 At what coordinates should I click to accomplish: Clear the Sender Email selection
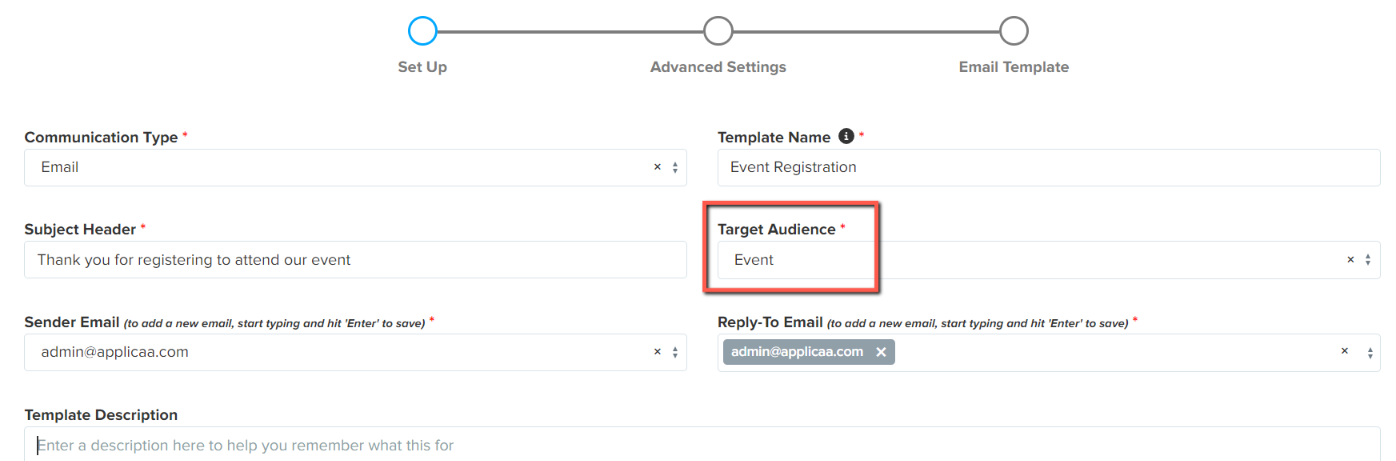[x=657, y=352]
